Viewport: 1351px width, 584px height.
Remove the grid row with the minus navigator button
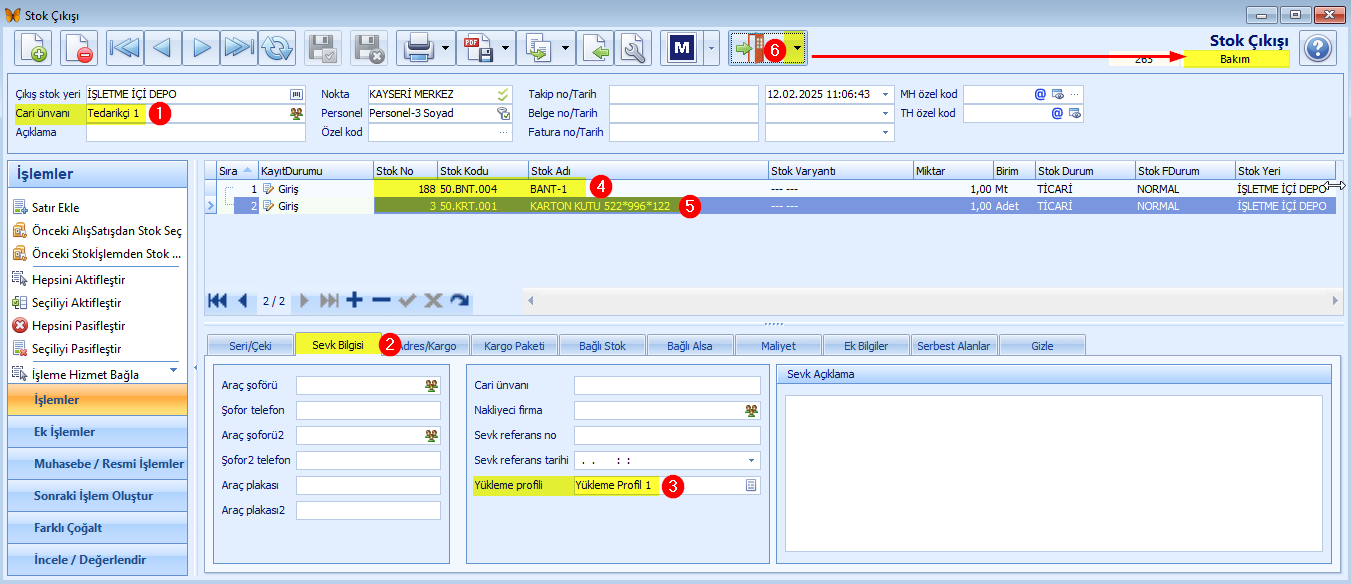pos(381,300)
